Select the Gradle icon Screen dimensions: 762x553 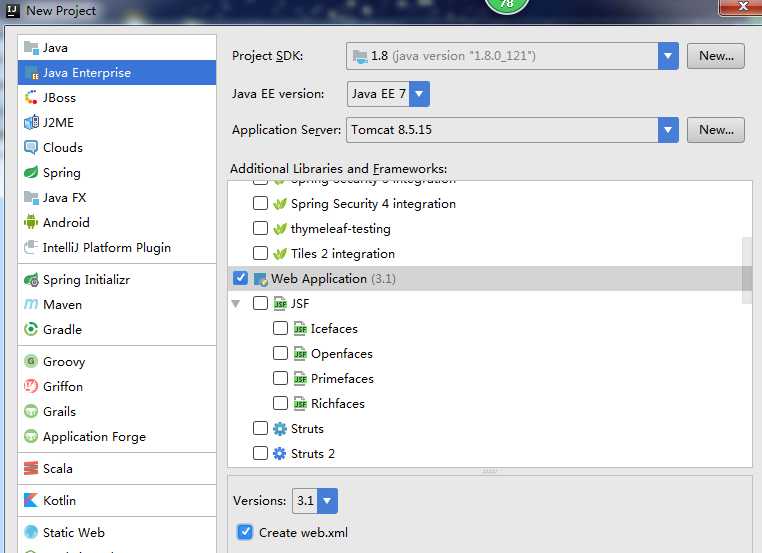pyautogui.click(x=31, y=329)
